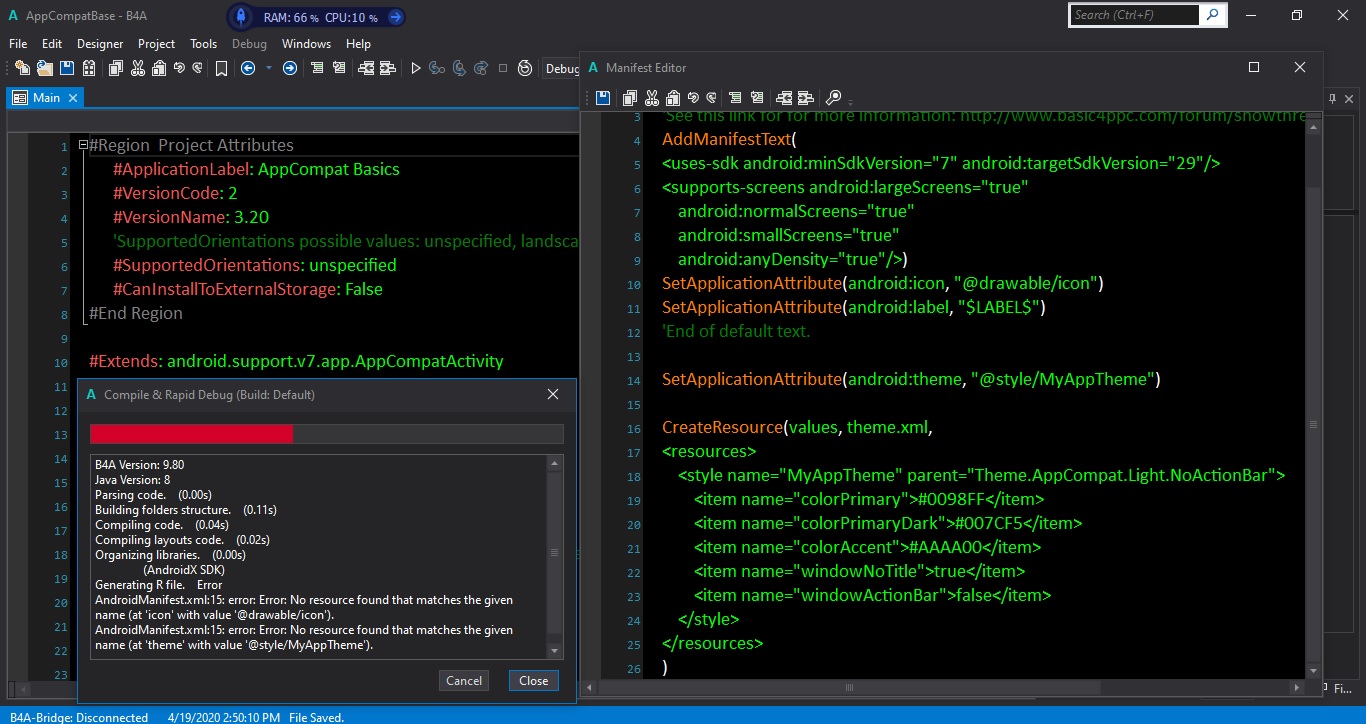Click the toggle bookmark icon in main toolbar

pyautogui.click(x=221, y=69)
